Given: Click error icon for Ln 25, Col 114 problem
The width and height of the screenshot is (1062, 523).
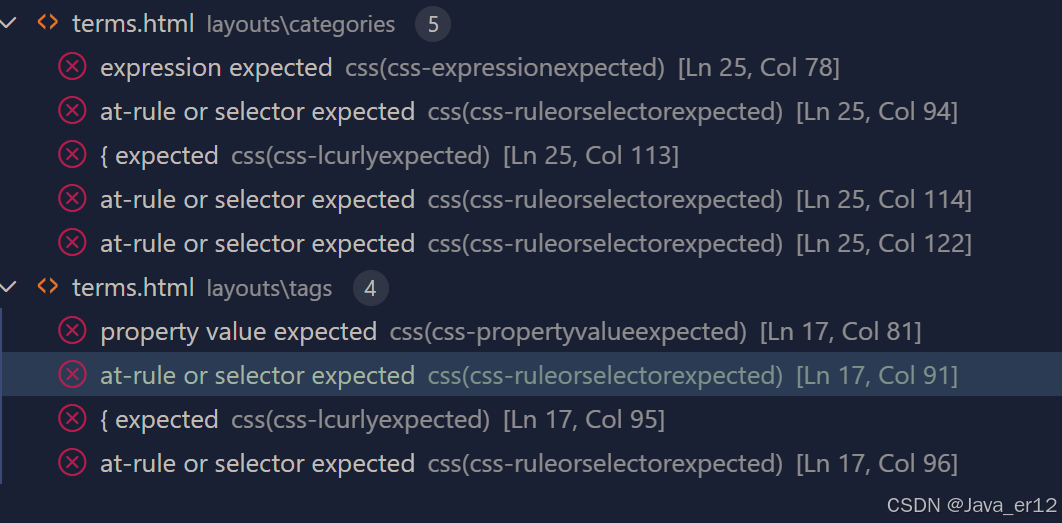Looking at the screenshot, I should [x=72, y=199].
